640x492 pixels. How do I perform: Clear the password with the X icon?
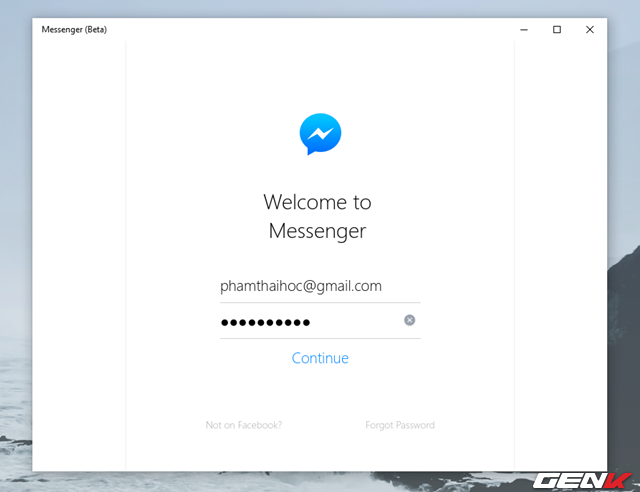pyautogui.click(x=409, y=320)
